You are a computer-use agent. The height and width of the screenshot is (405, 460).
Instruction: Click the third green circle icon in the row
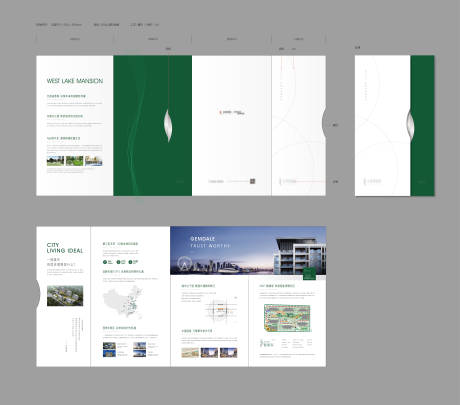coord(131,262)
